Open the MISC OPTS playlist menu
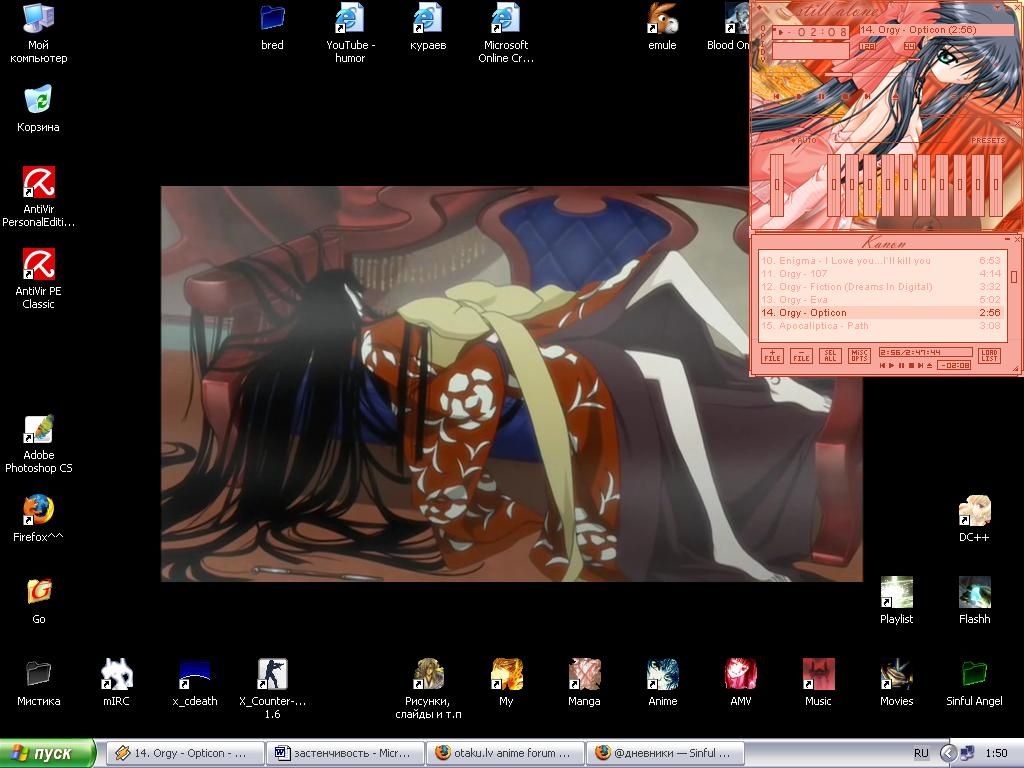 [x=859, y=355]
